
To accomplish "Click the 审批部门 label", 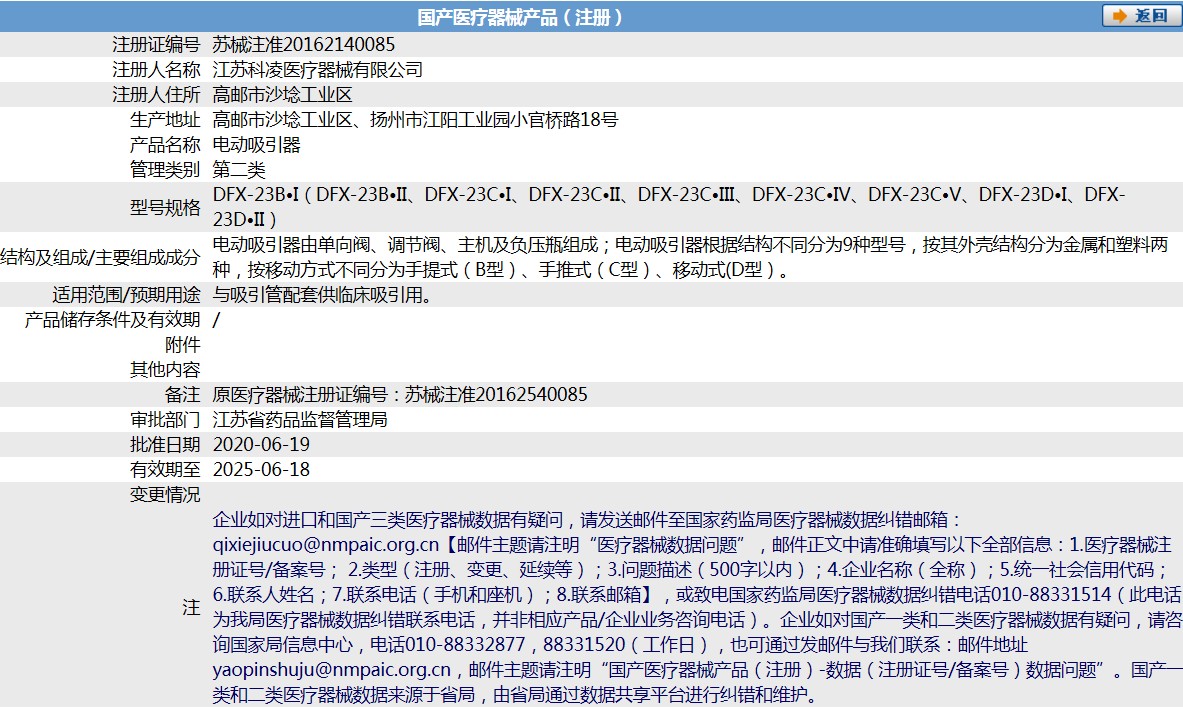I will [x=165, y=419].
